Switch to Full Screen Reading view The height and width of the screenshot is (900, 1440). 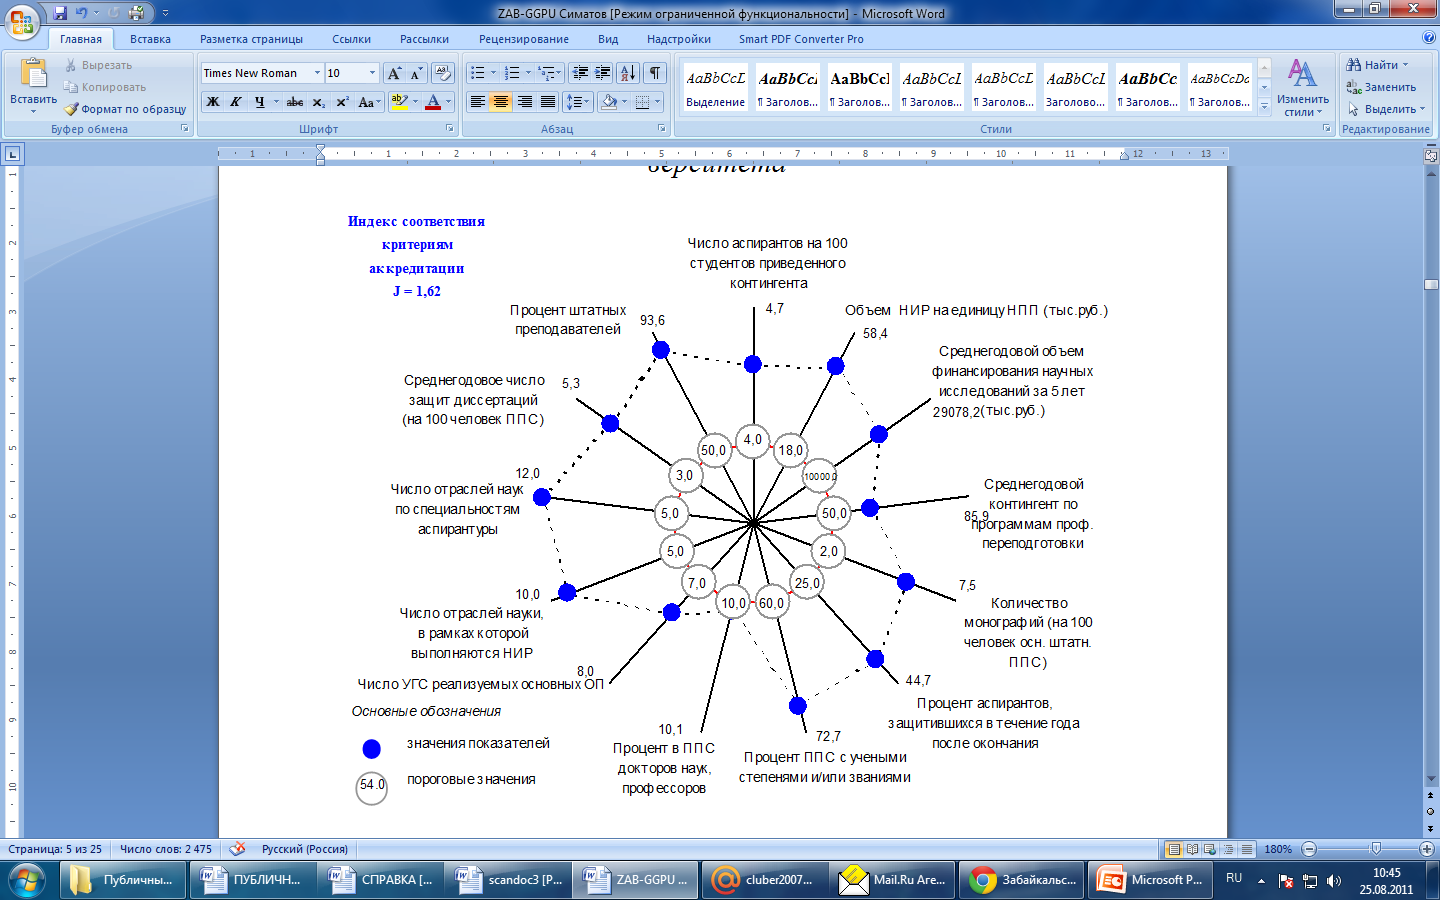(1193, 849)
